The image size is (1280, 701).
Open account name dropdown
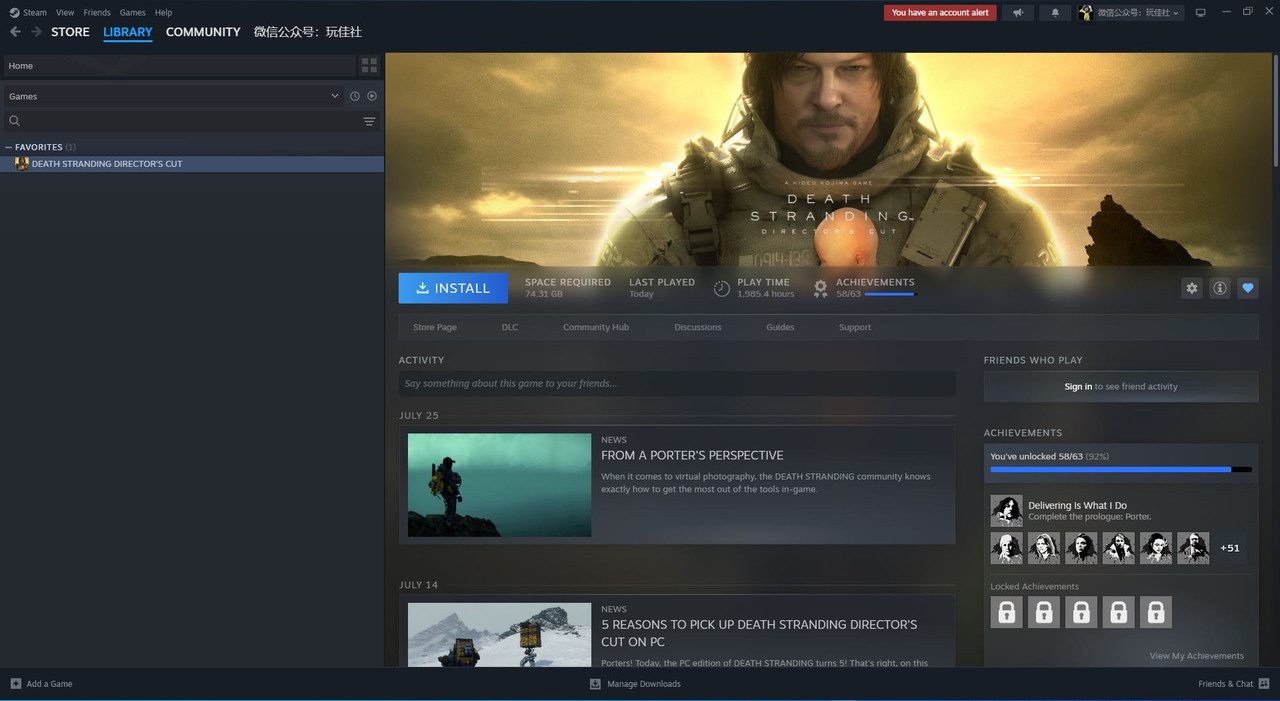pos(1139,13)
